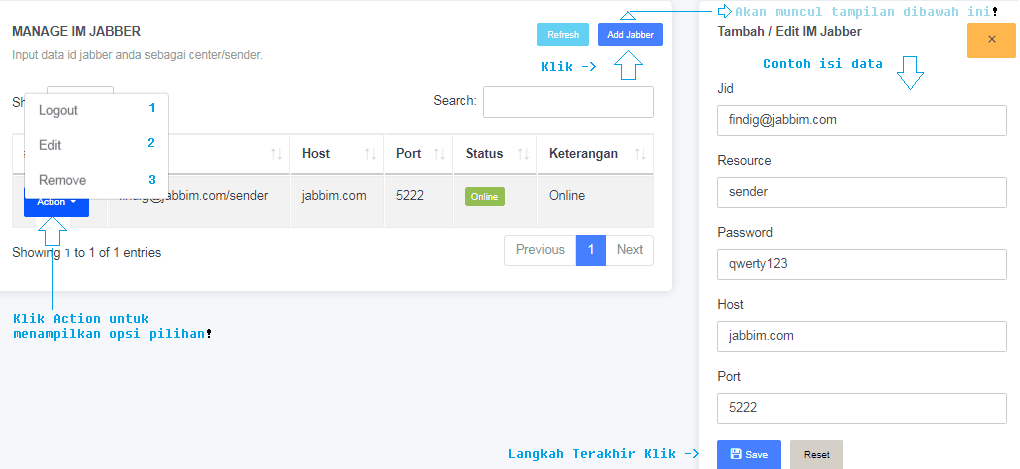1020x469 pixels.
Task: Reset the Jabber form
Action: 816,454
